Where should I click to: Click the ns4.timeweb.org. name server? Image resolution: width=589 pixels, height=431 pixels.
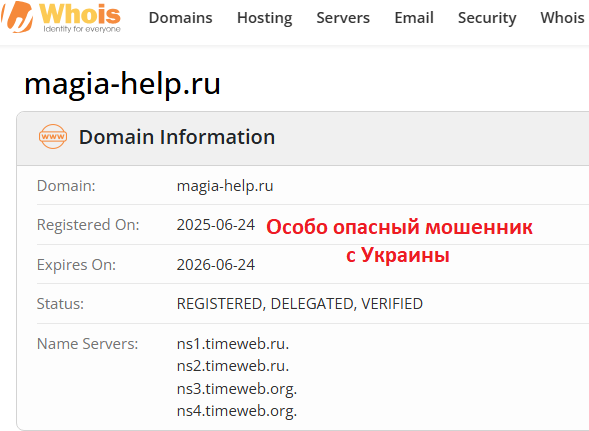tap(237, 411)
